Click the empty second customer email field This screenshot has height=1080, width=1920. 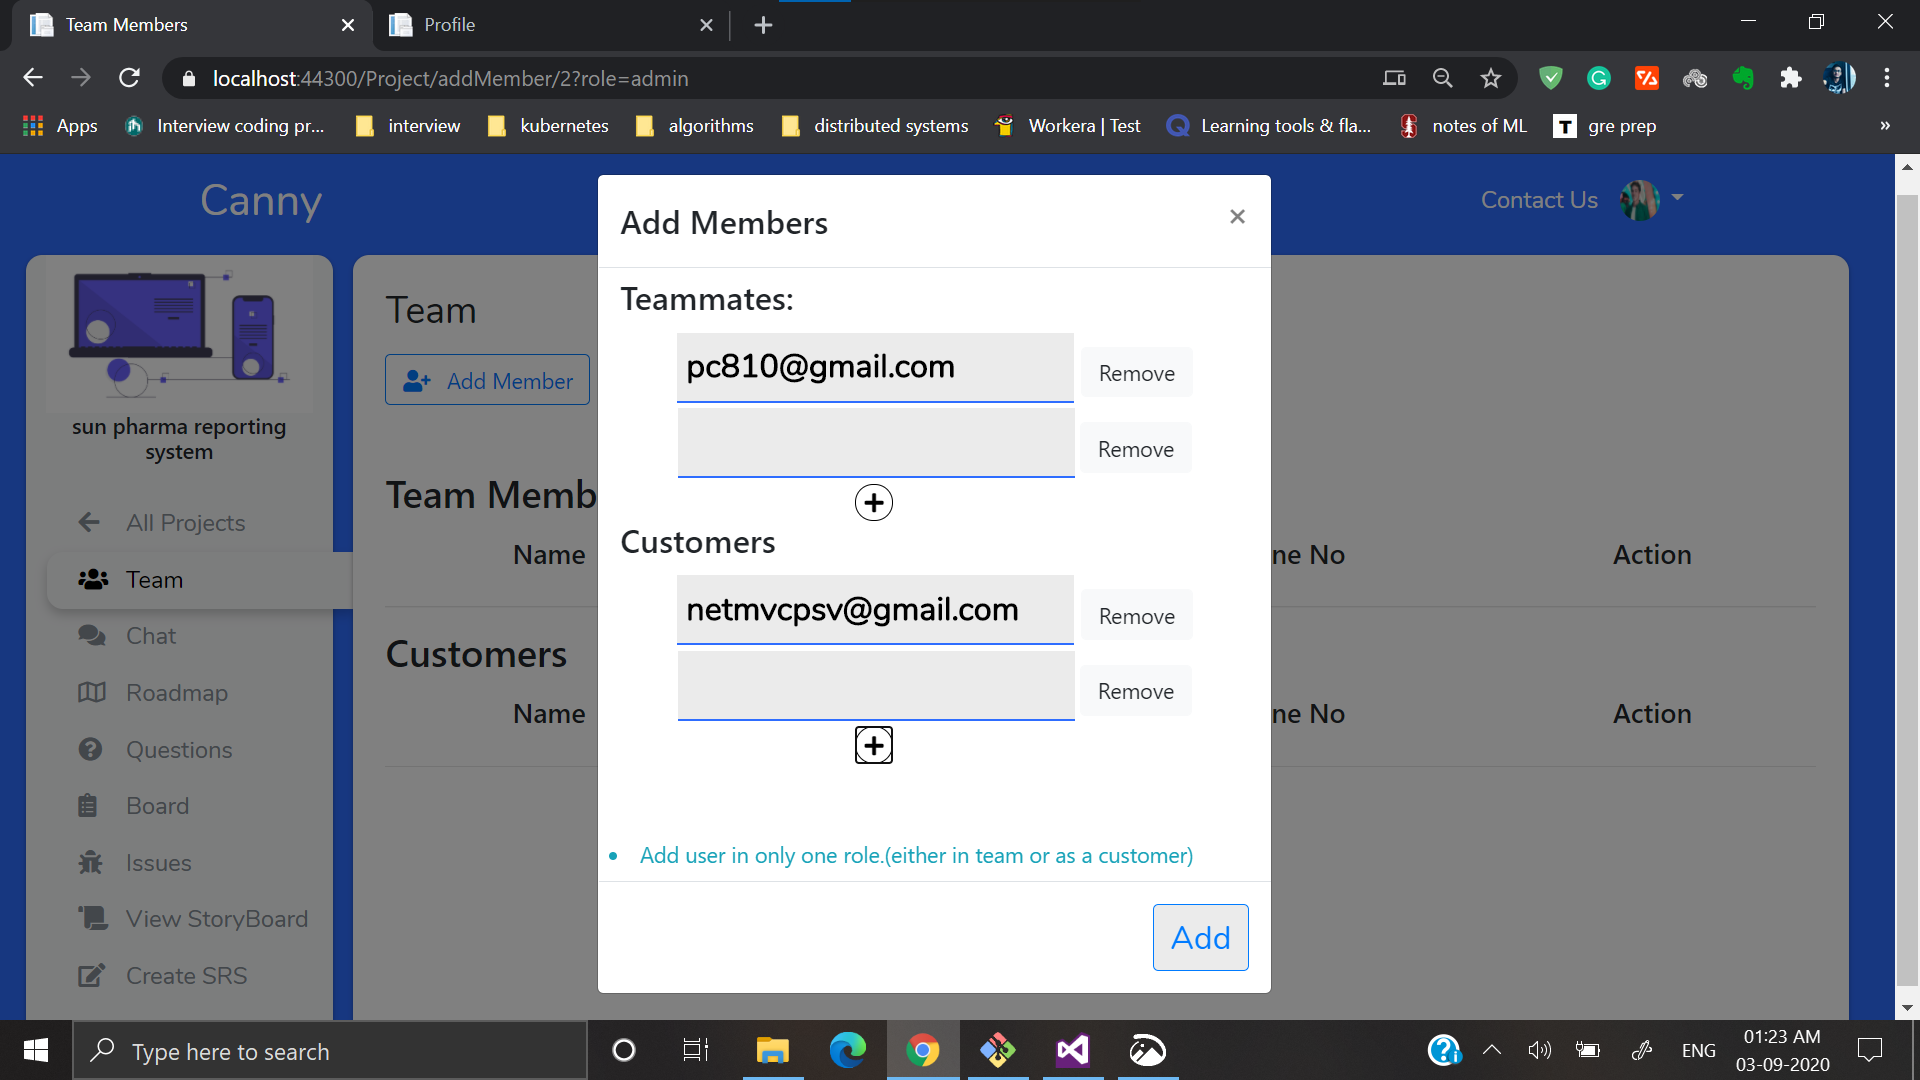pyautogui.click(x=875, y=686)
